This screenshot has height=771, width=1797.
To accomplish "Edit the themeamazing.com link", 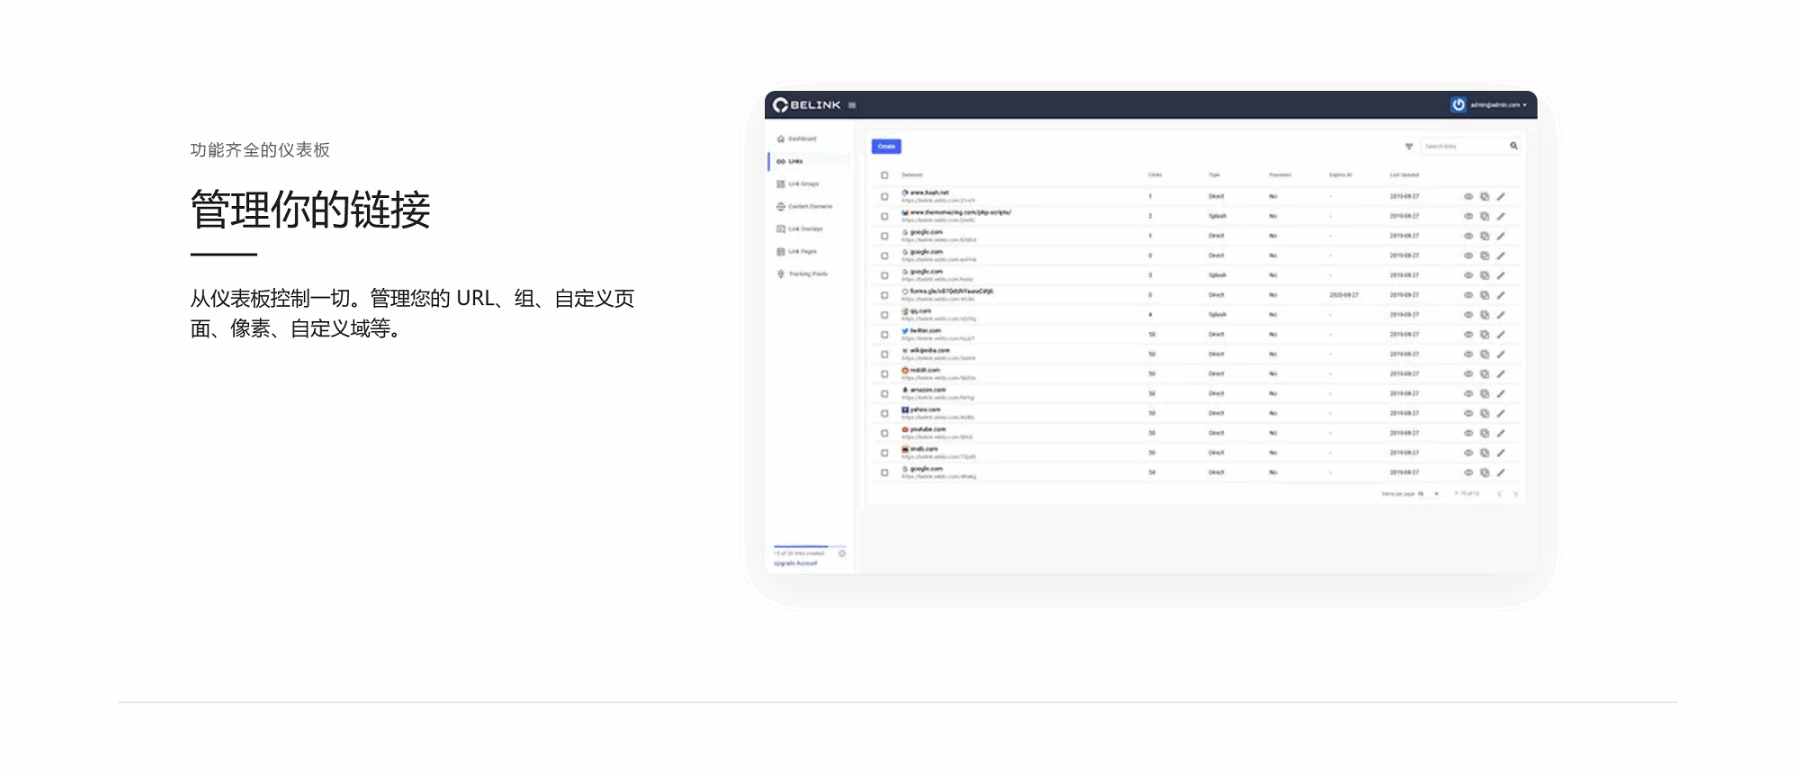I will tap(1501, 216).
